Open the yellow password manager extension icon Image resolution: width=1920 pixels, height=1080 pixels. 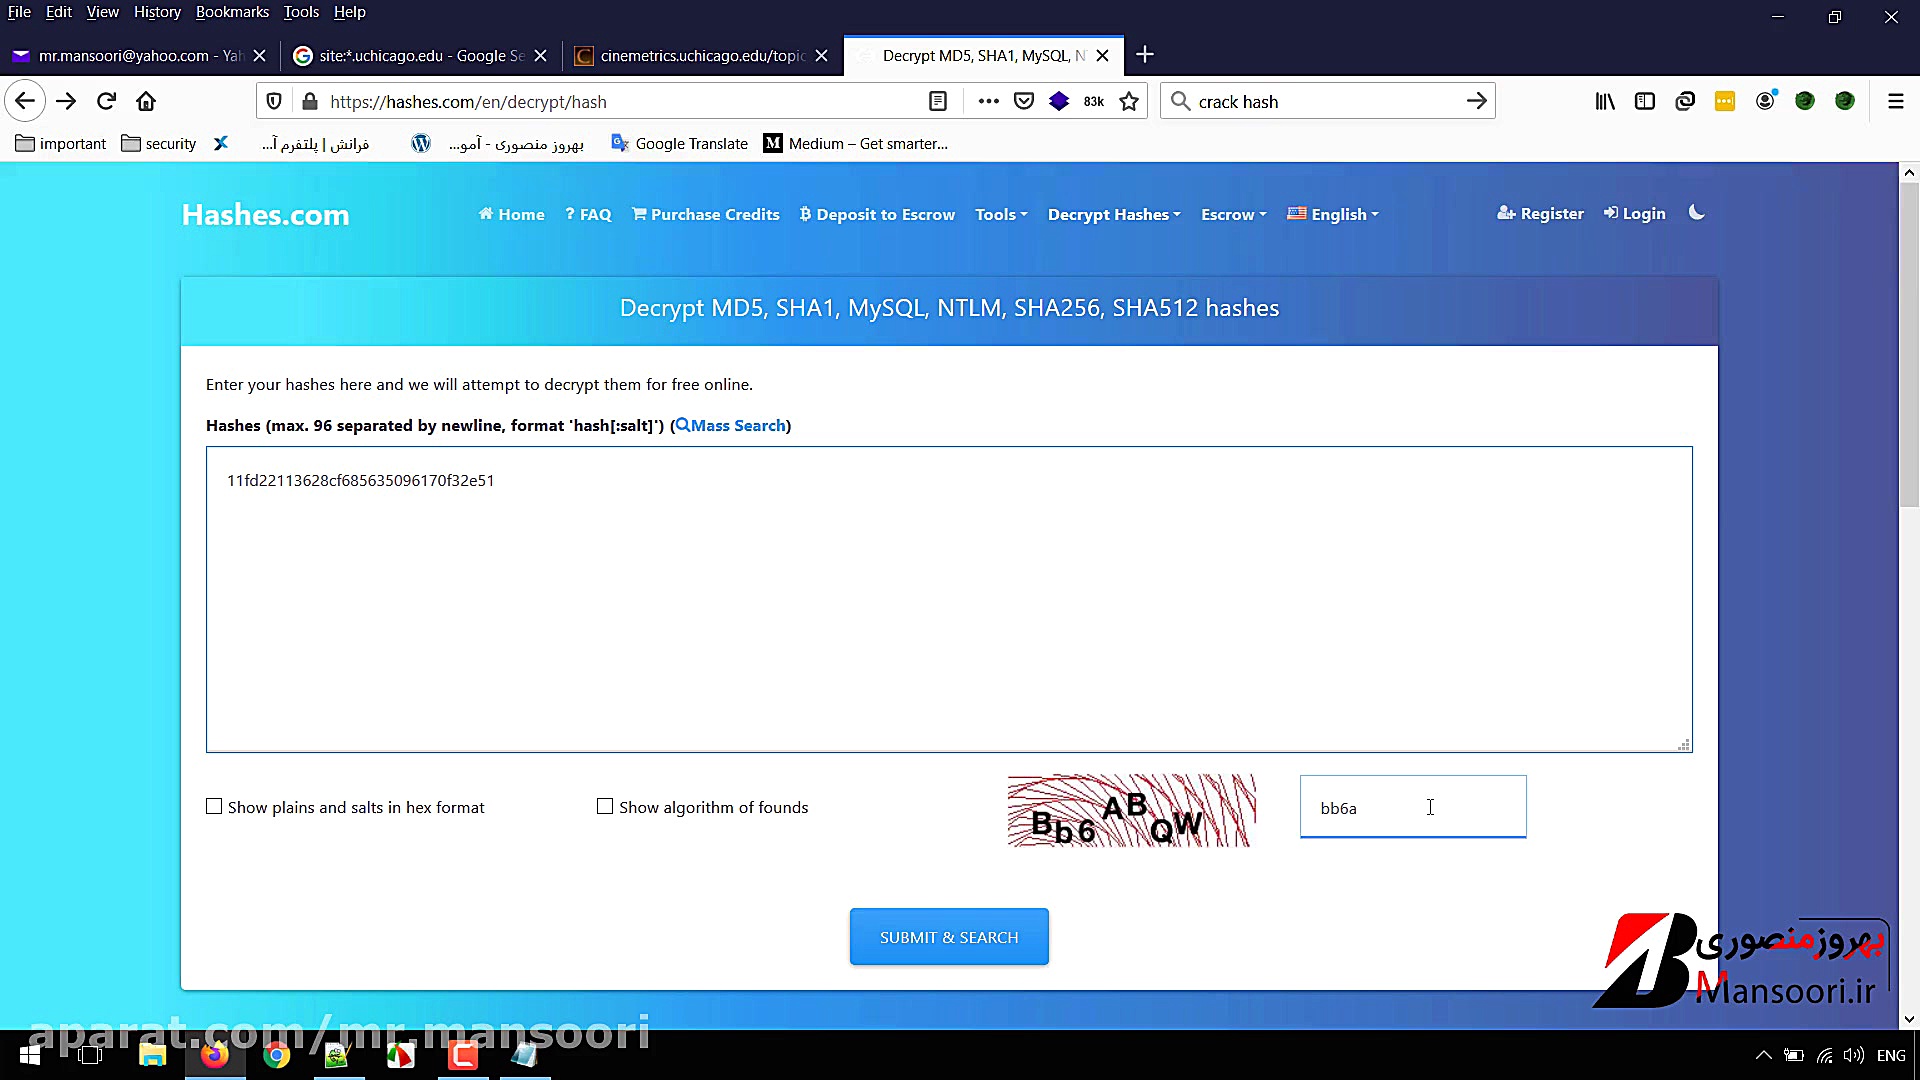click(x=1724, y=101)
